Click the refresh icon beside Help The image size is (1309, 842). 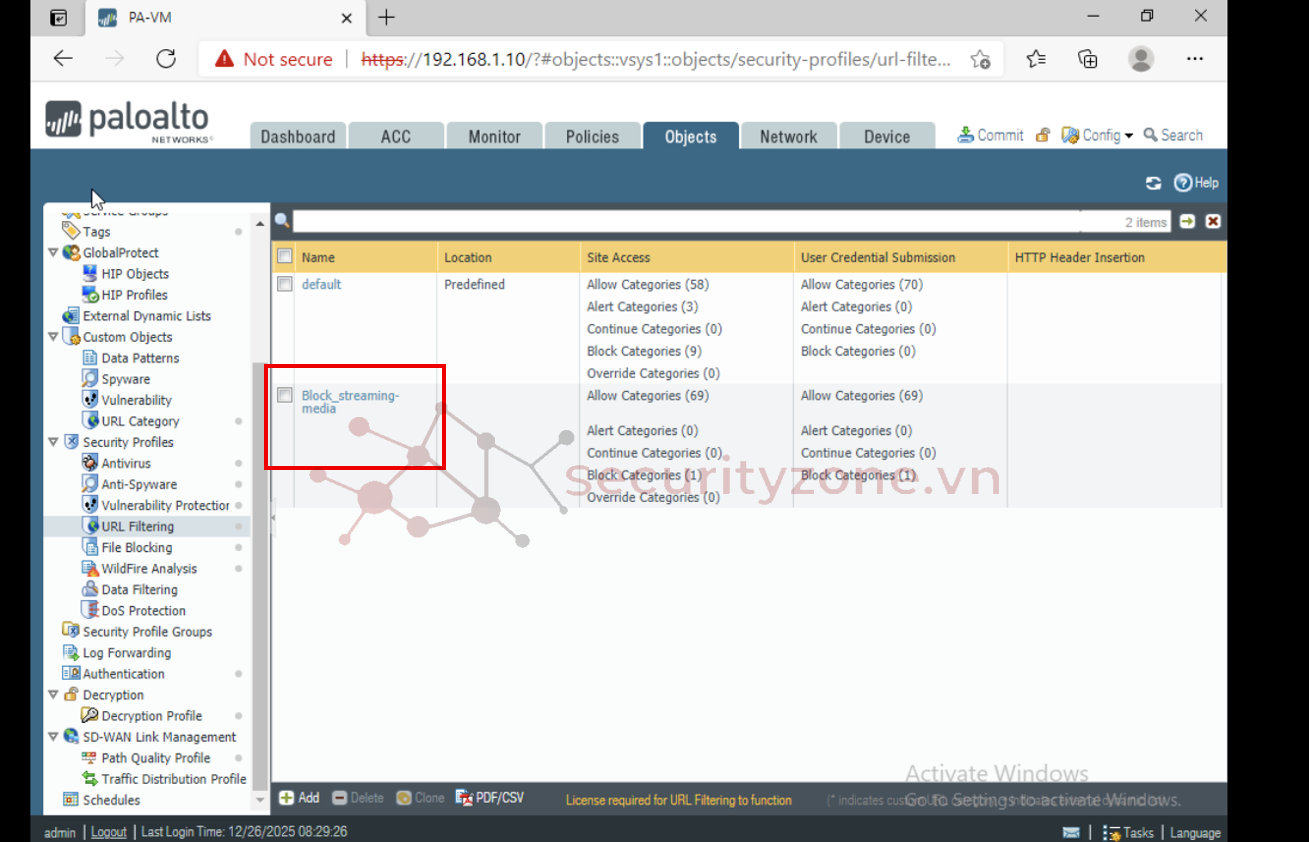(1153, 183)
